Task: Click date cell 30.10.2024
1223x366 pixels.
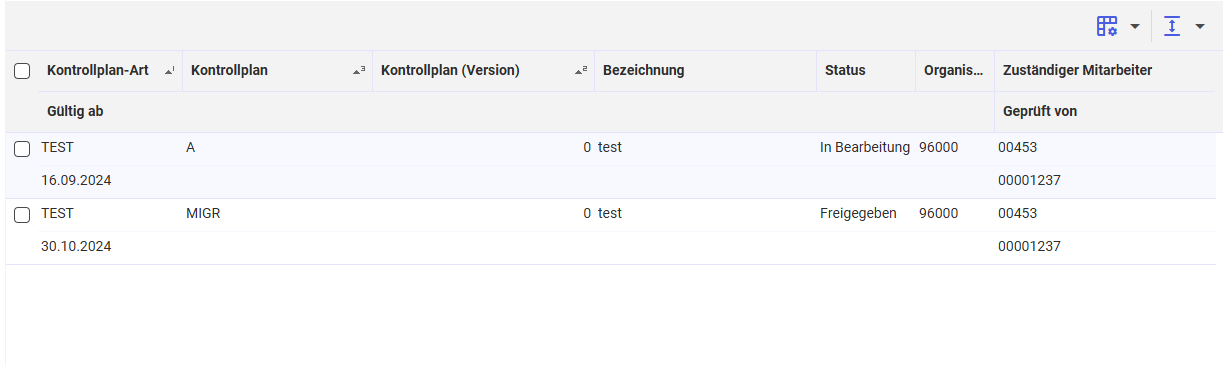Action: coord(76,246)
